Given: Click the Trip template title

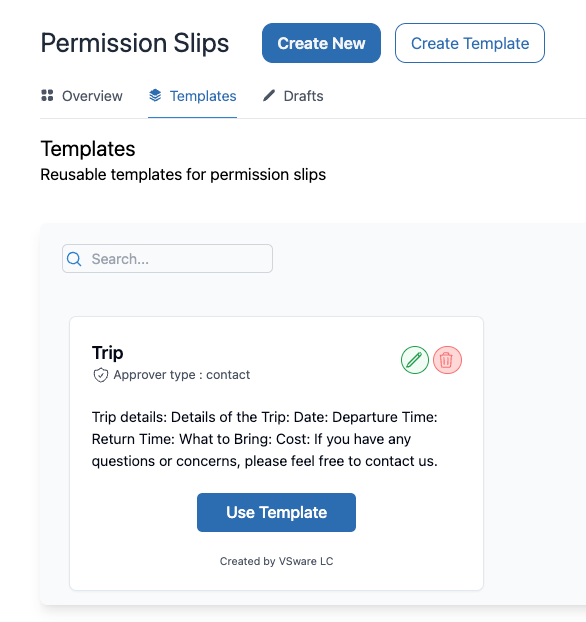Looking at the screenshot, I should 108,353.
